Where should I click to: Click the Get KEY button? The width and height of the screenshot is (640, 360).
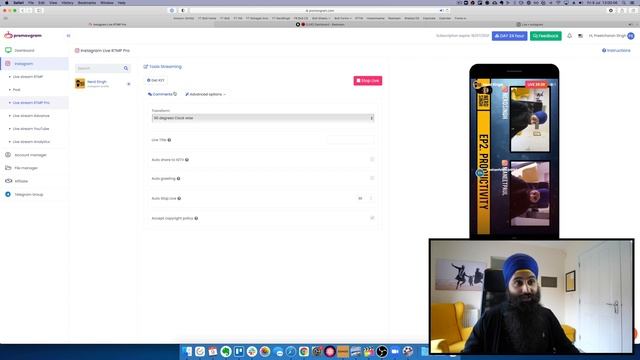coord(156,80)
